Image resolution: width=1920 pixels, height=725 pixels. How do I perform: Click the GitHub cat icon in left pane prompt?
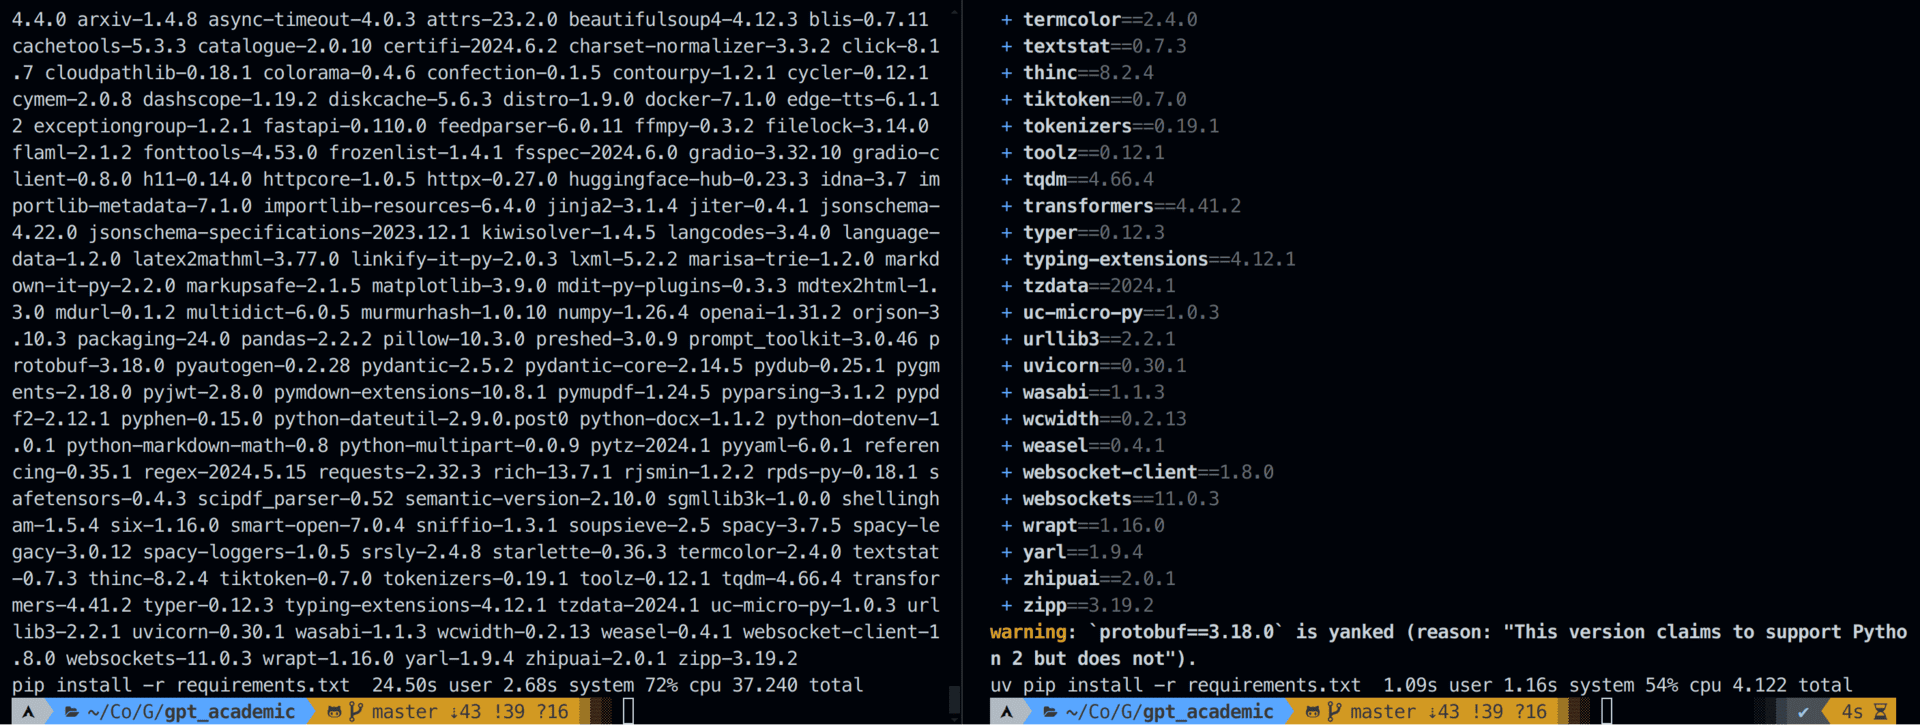point(334,712)
